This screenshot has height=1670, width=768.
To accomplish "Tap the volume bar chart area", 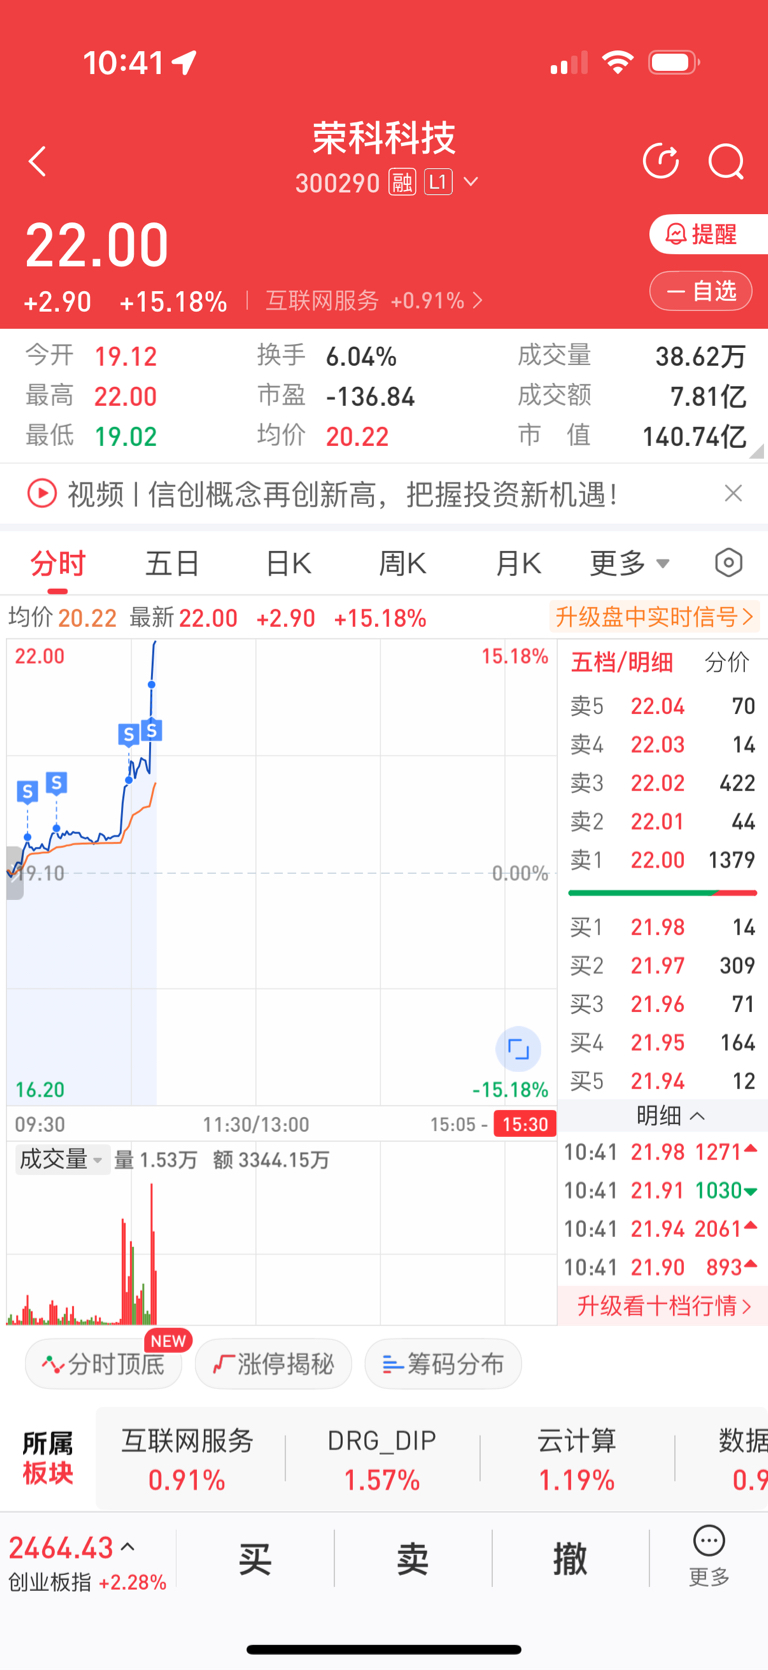I will (x=281, y=1250).
